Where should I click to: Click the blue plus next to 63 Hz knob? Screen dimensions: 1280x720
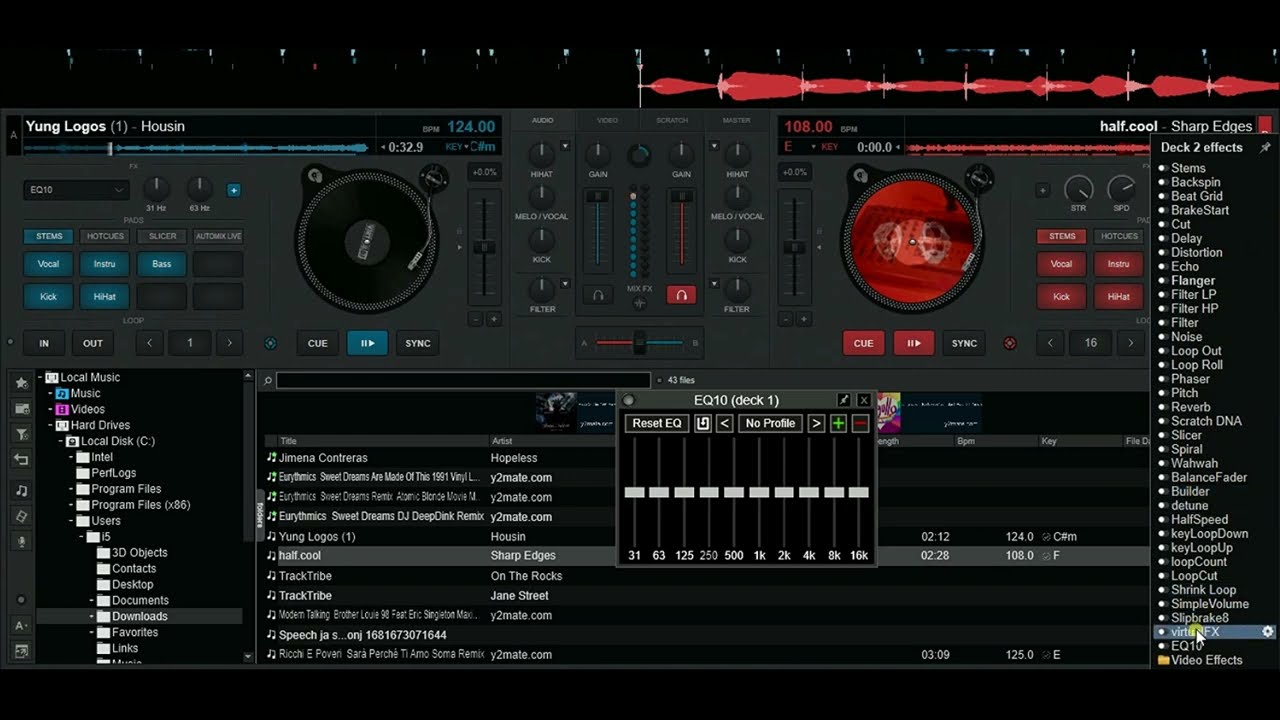tap(233, 190)
